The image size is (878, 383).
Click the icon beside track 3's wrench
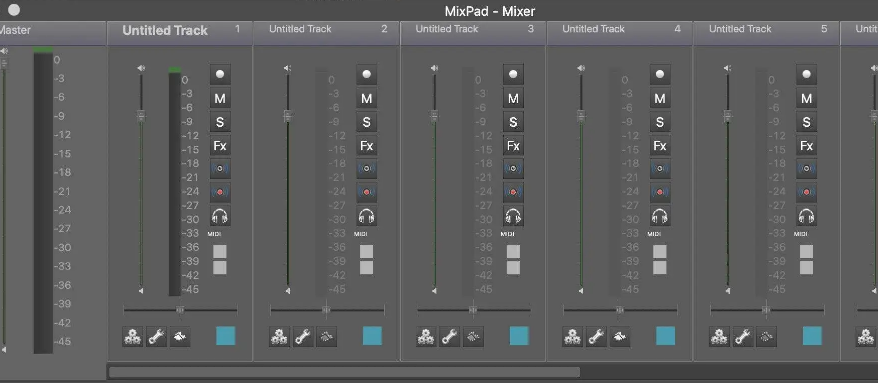tap(473, 337)
